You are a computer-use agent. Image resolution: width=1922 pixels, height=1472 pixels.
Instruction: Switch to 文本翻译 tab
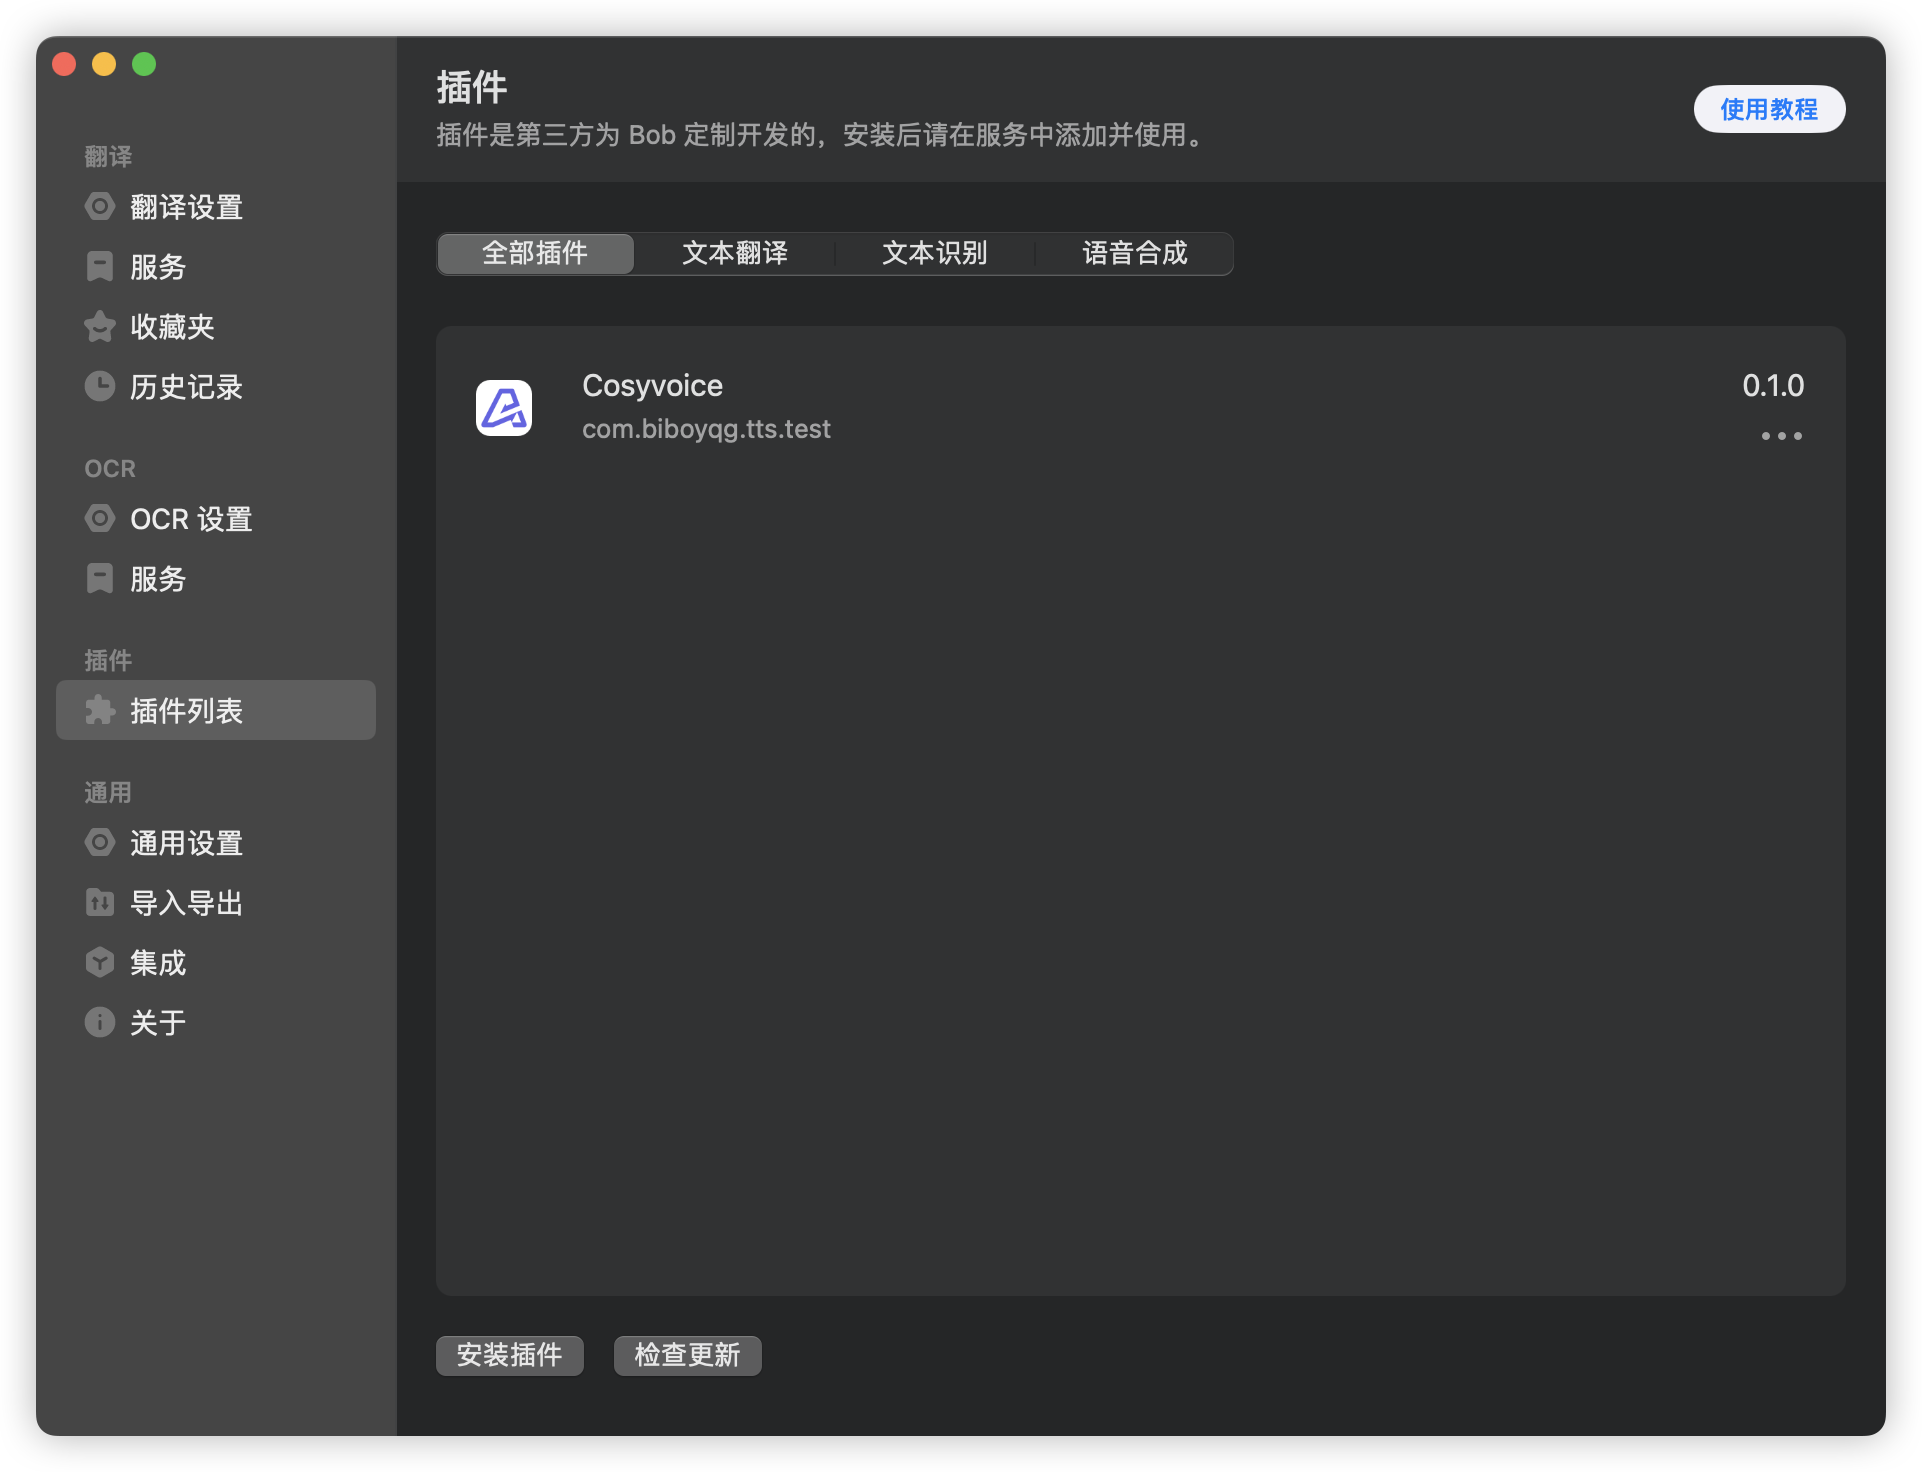(735, 253)
